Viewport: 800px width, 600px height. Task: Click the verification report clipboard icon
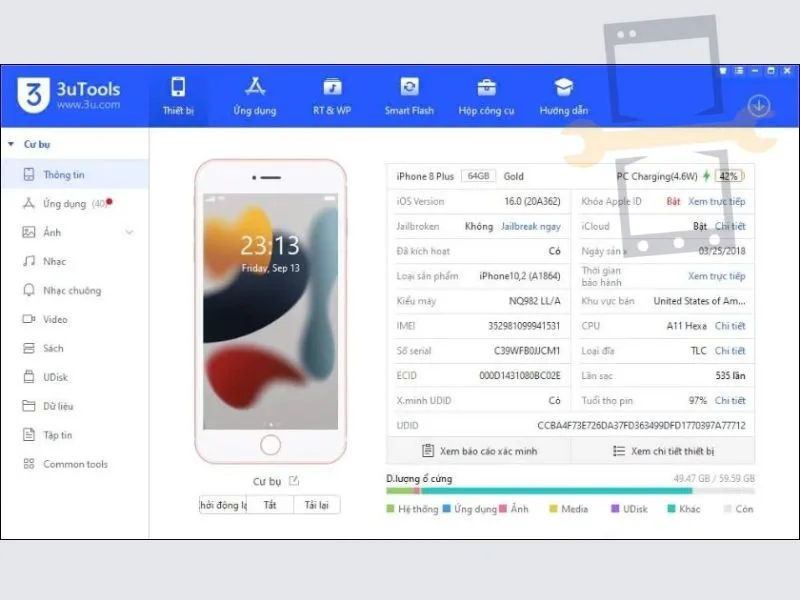pos(428,451)
